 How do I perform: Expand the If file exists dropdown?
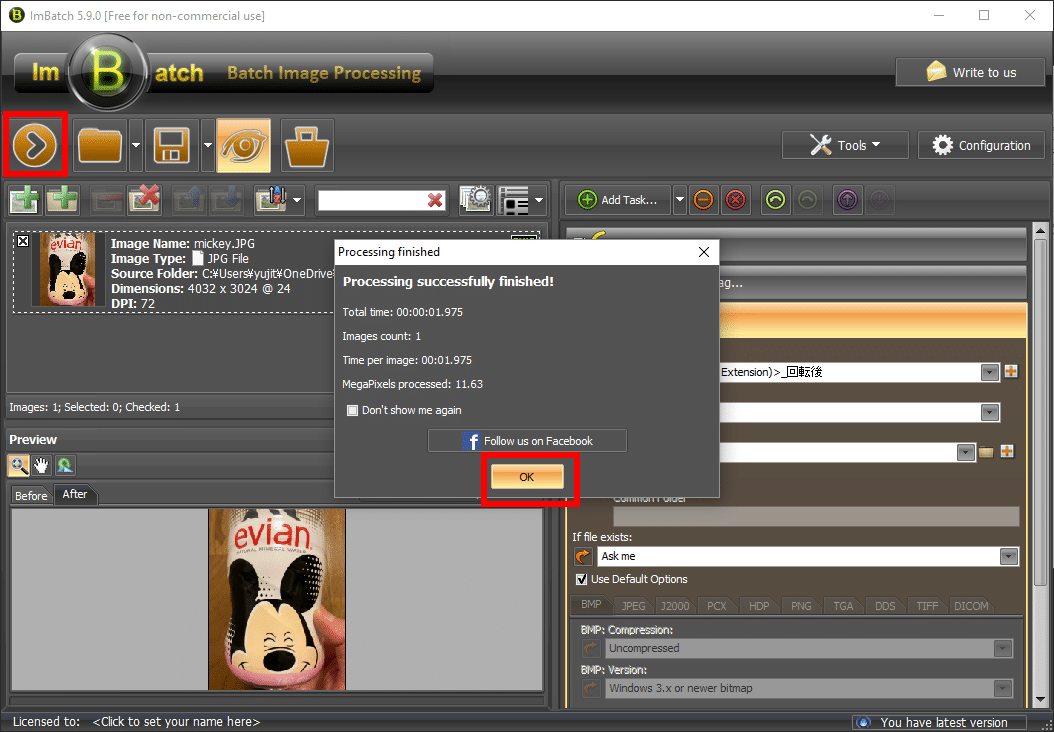tap(1008, 557)
